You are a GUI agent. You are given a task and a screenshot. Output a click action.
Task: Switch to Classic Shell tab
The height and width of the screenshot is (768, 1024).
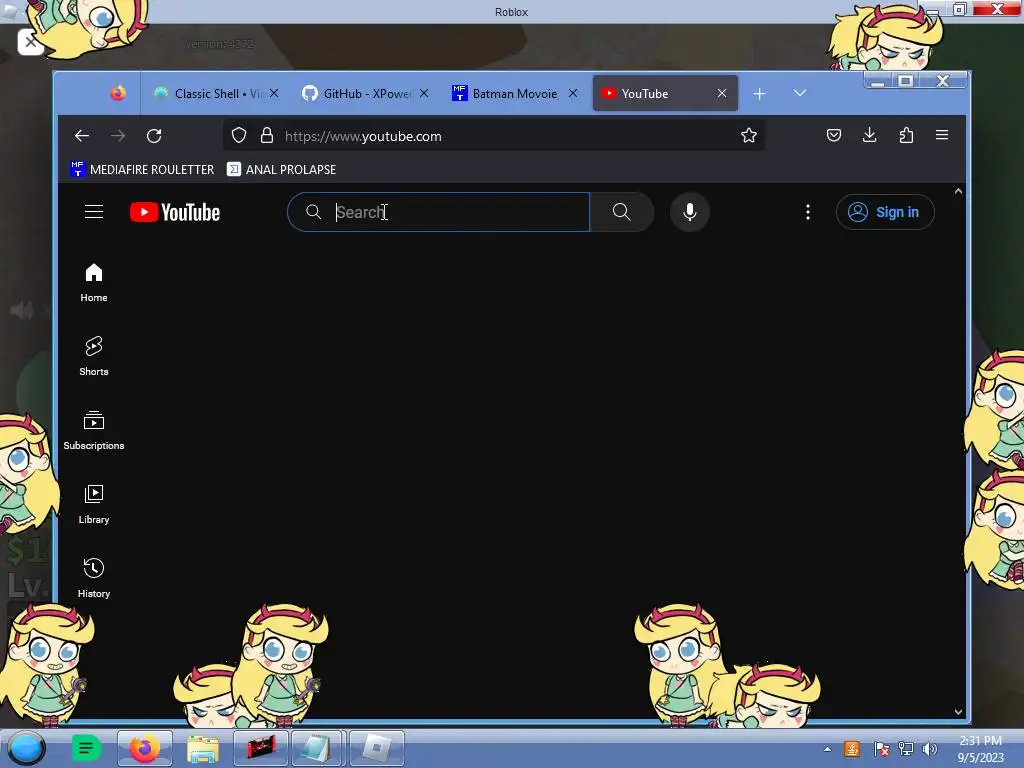[217, 93]
